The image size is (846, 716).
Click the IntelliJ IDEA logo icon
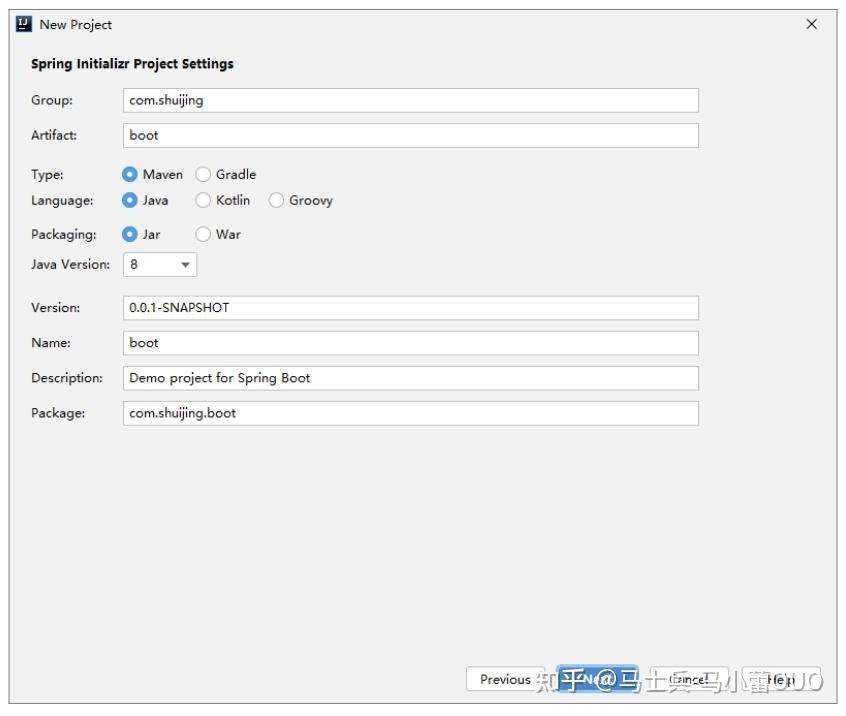point(24,24)
